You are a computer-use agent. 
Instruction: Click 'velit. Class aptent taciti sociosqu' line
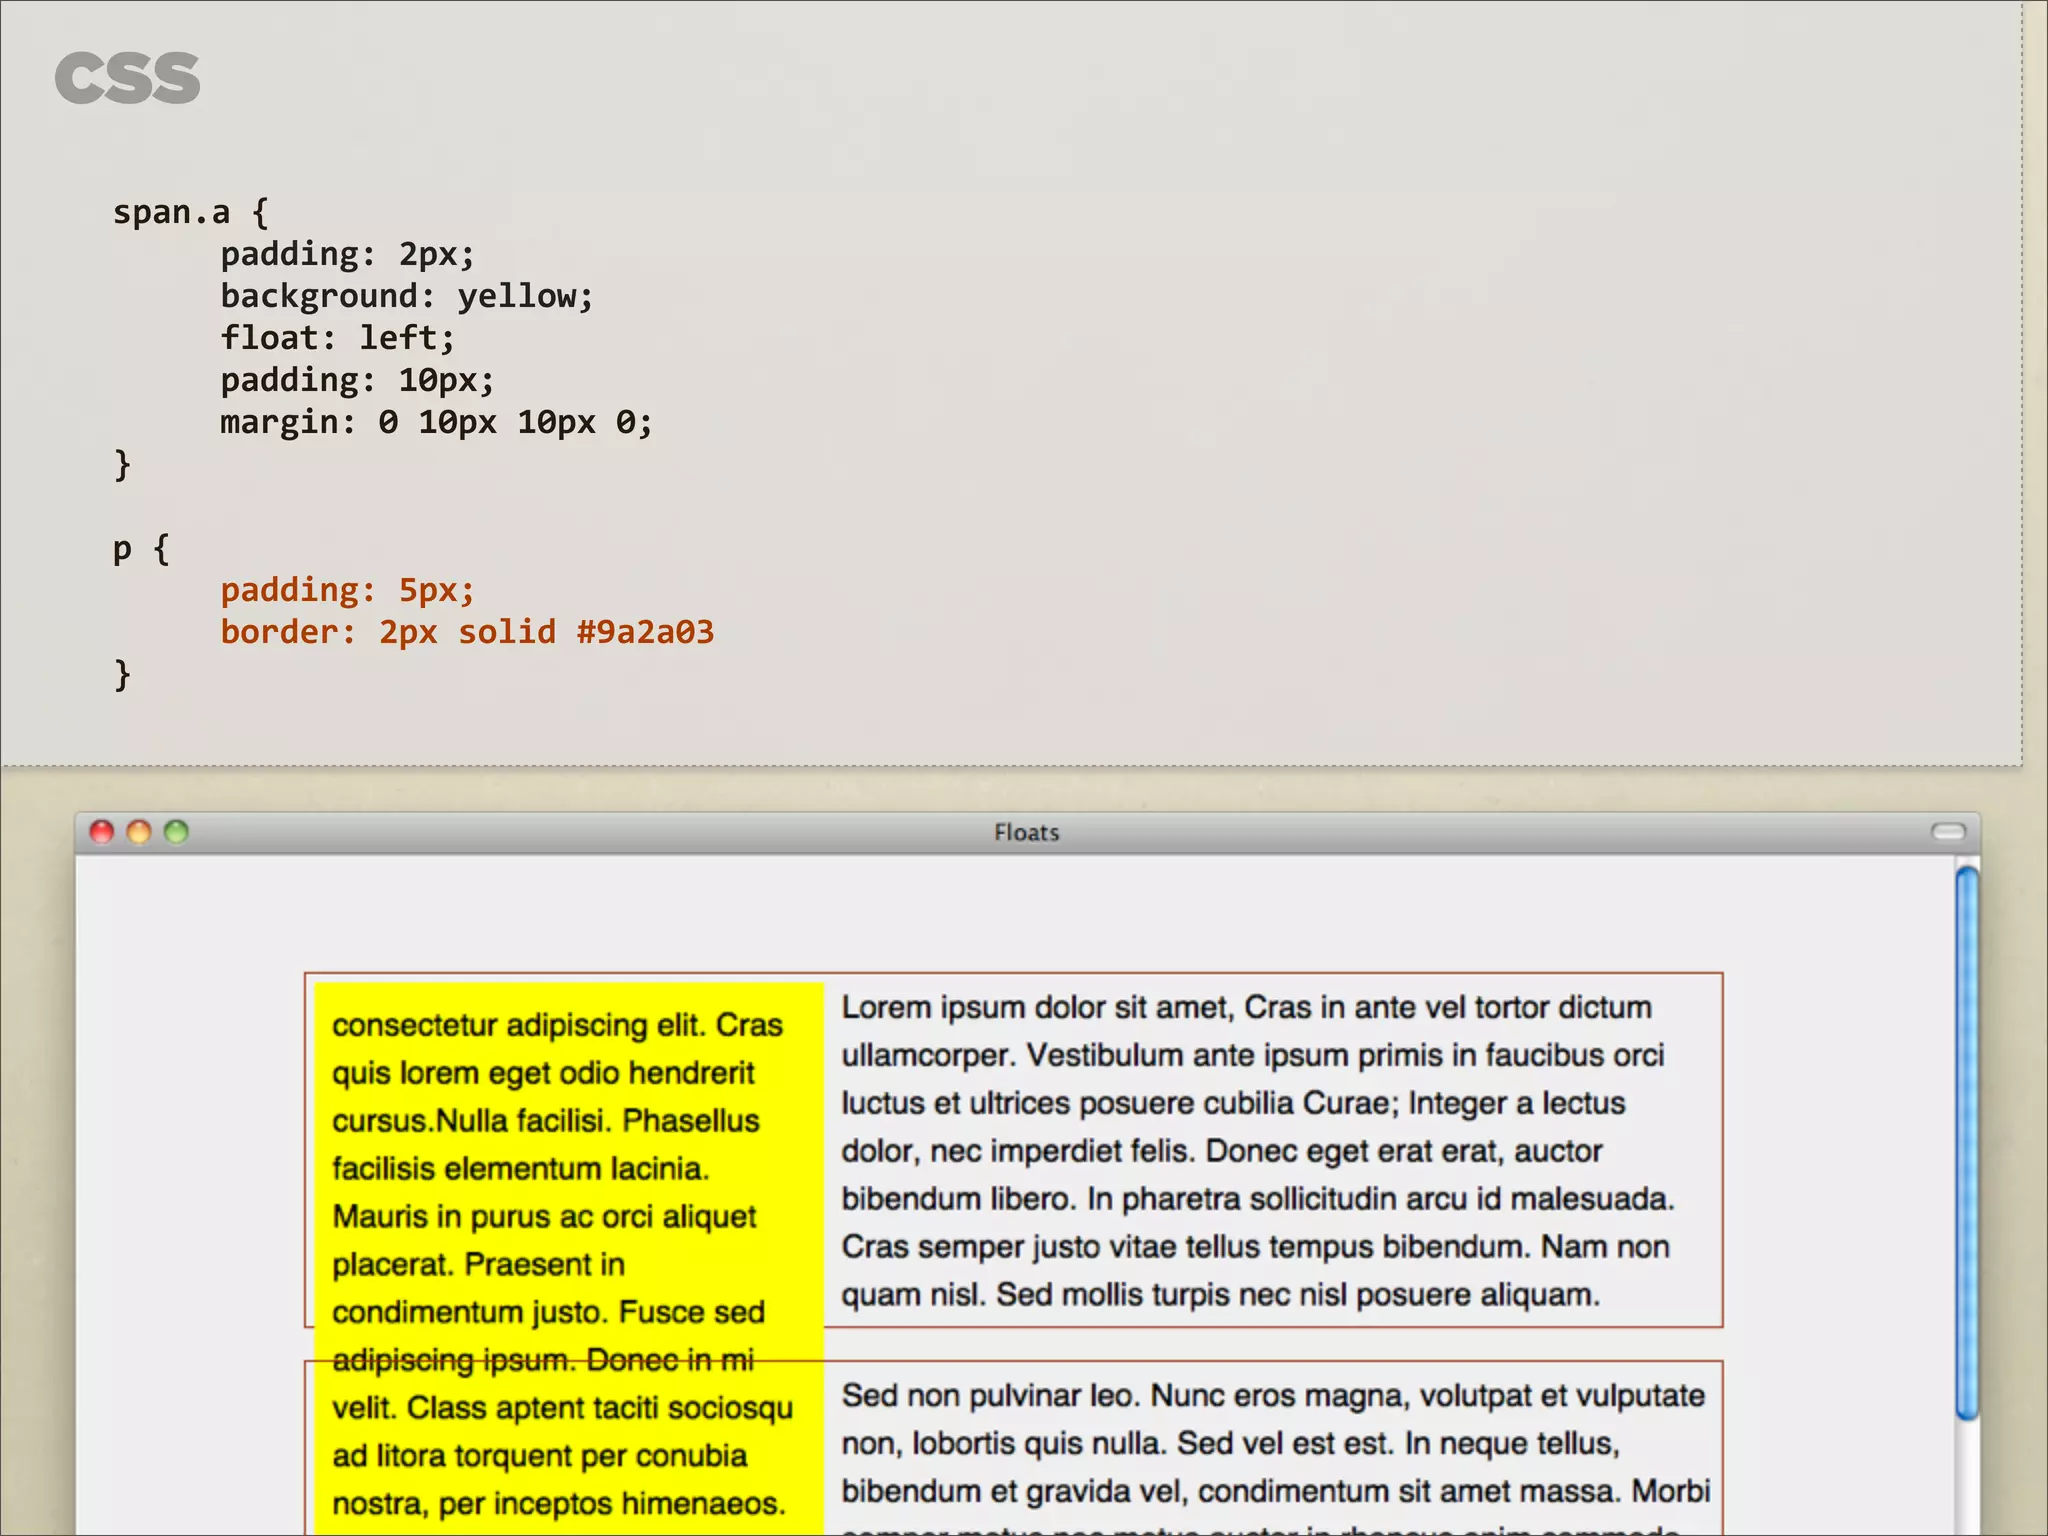tap(562, 1409)
